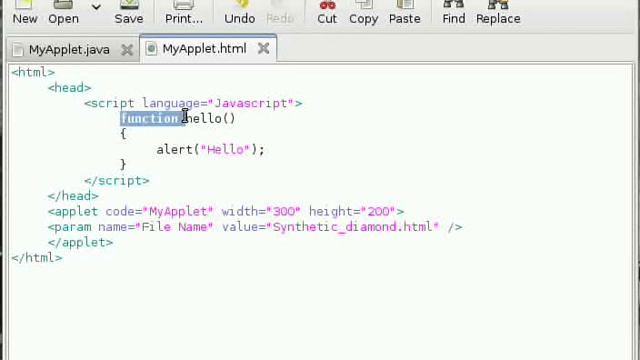Viewport: 640px width, 360px height.
Task: Open the Find tool
Action: [453, 12]
